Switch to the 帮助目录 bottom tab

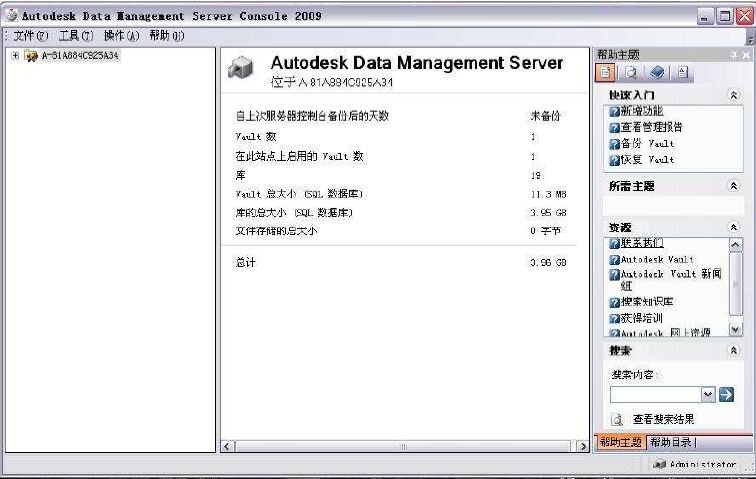pyautogui.click(x=670, y=442)
